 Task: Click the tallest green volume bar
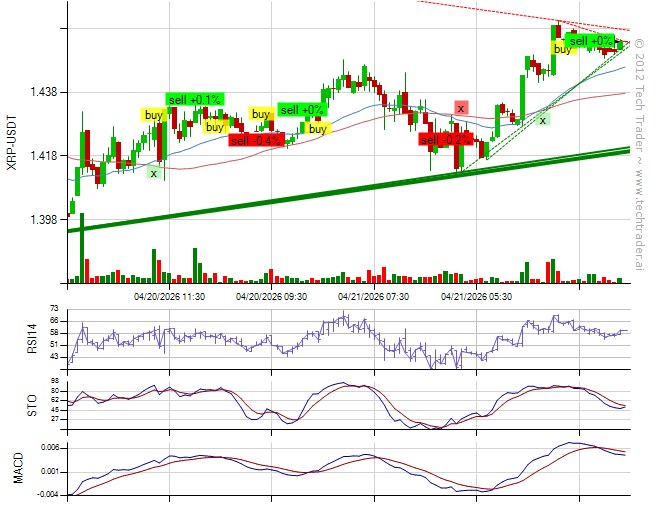coord(82,248)
